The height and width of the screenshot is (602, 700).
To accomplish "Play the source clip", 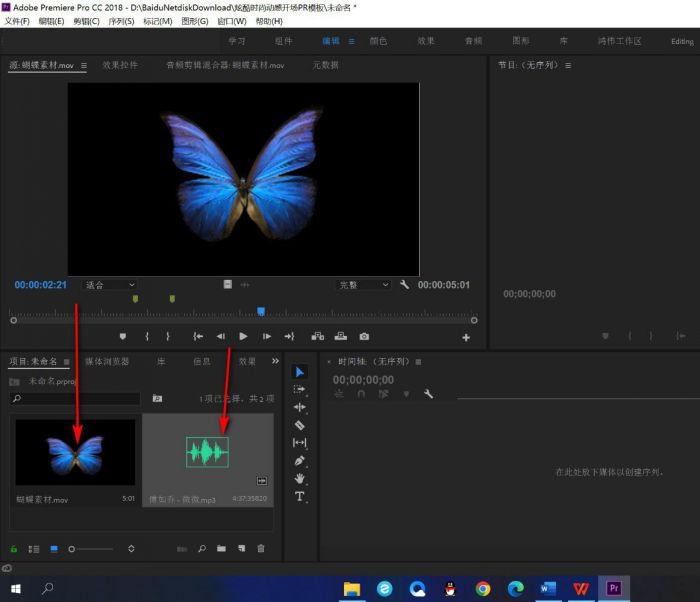I will point(243,337).
